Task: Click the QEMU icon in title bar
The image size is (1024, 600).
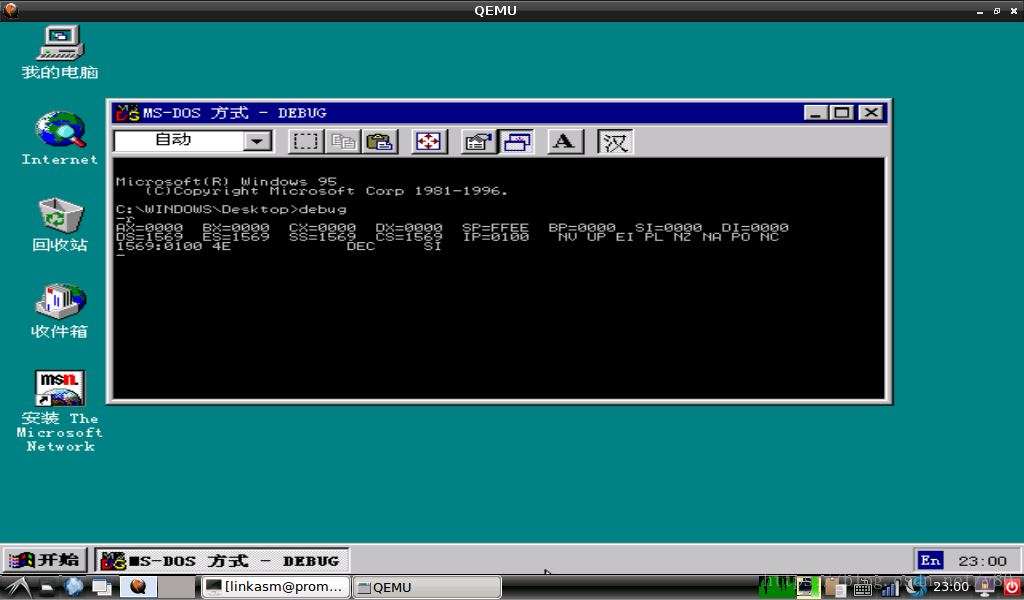Action: pyautogui.click(x=11, y=10)
